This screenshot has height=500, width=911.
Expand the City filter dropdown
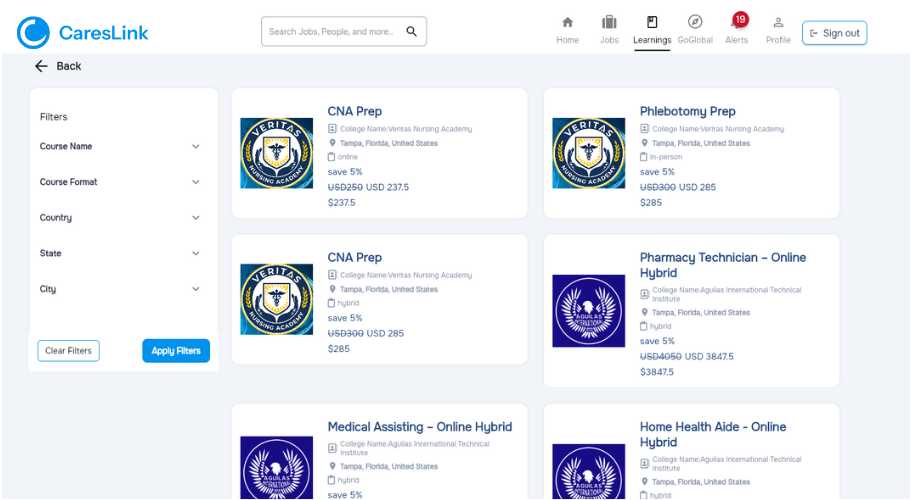click(195, 289)
